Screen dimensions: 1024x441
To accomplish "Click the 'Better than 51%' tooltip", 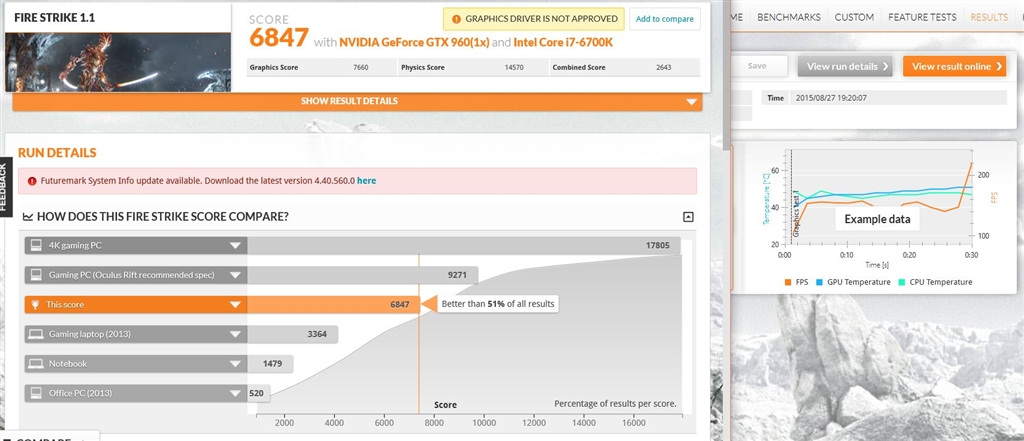I will [498, 304].
